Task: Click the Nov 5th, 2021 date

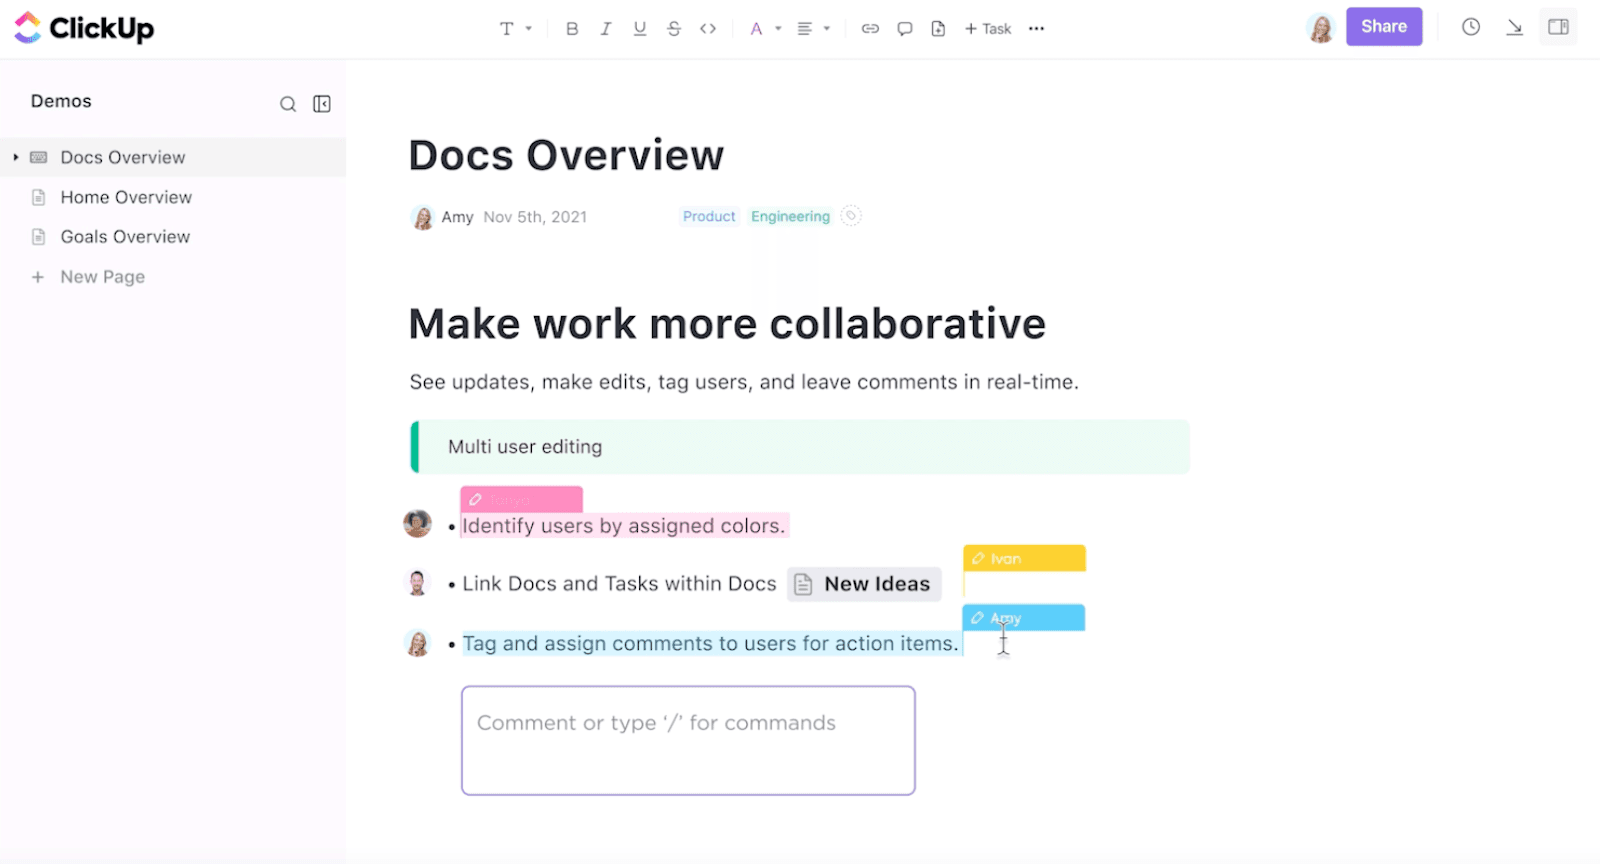Action: click(535, 217)
